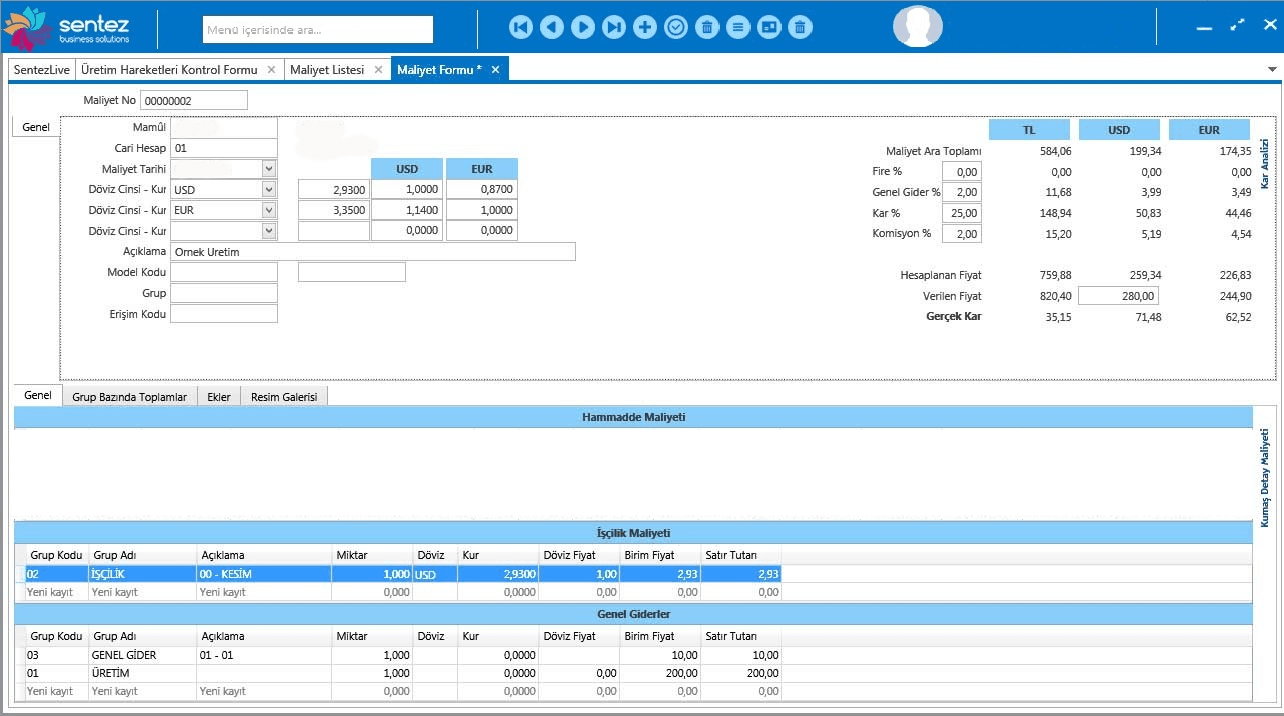Open USD Döviz Cinsi dropdown
The height and width of the screenshot is (716, 1284).
tap(268, 190)
